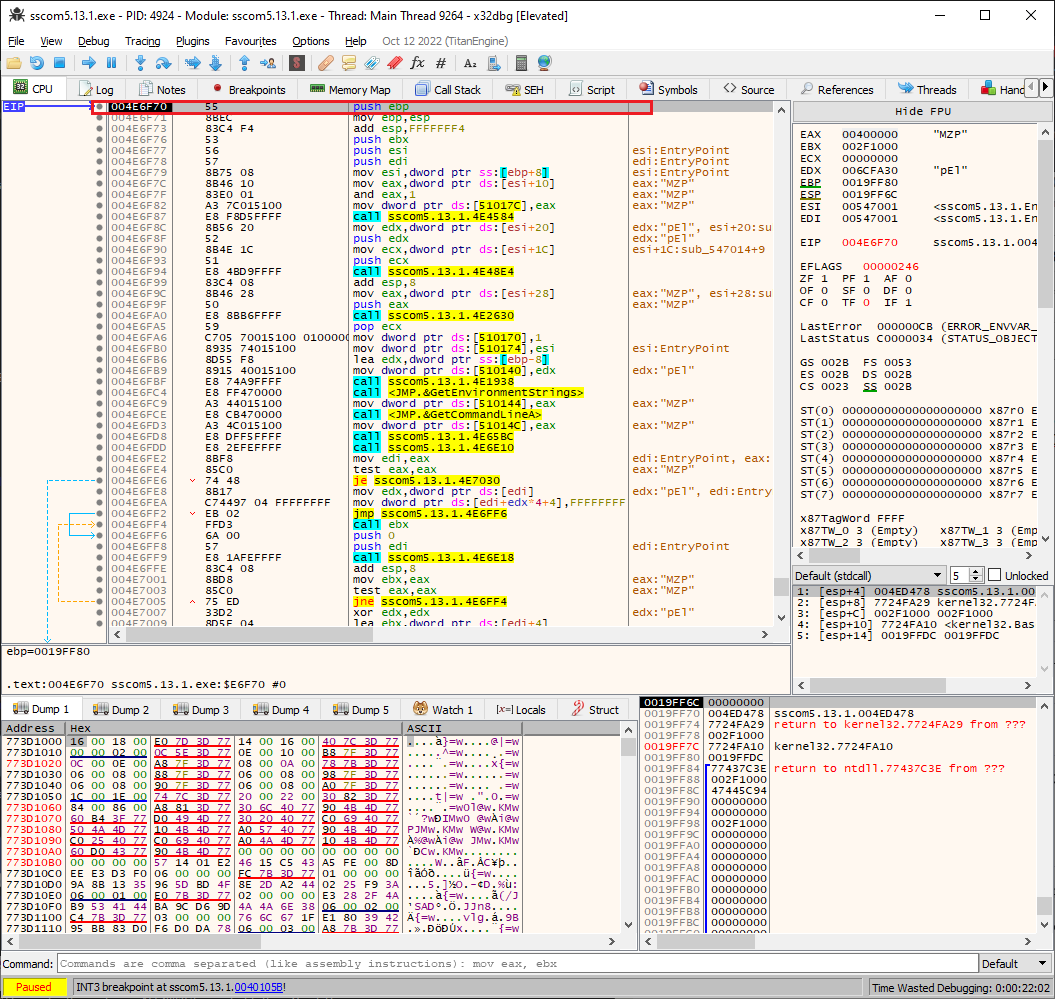Increase the argument count spinner value
This screenshot has width=1055, height=999.
976,572
